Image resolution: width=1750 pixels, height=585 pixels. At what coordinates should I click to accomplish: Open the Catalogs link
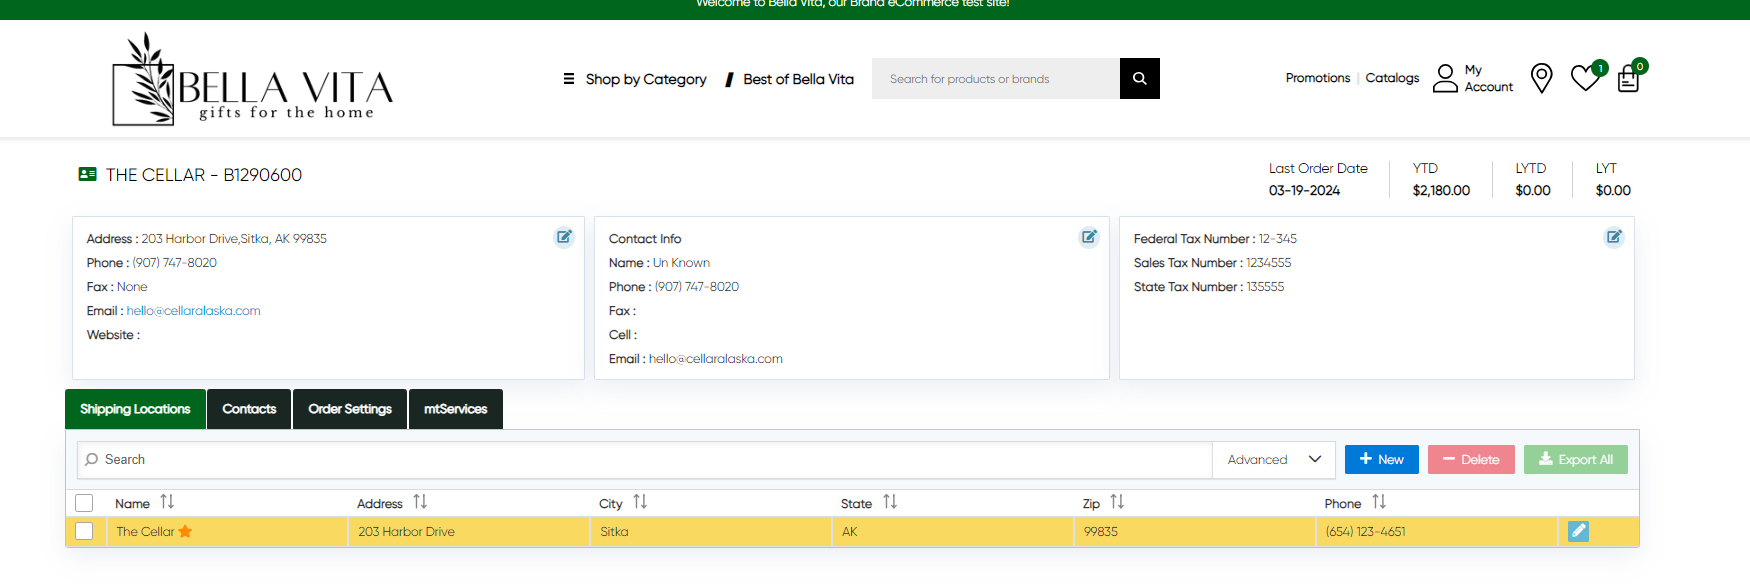(1392, 78)
